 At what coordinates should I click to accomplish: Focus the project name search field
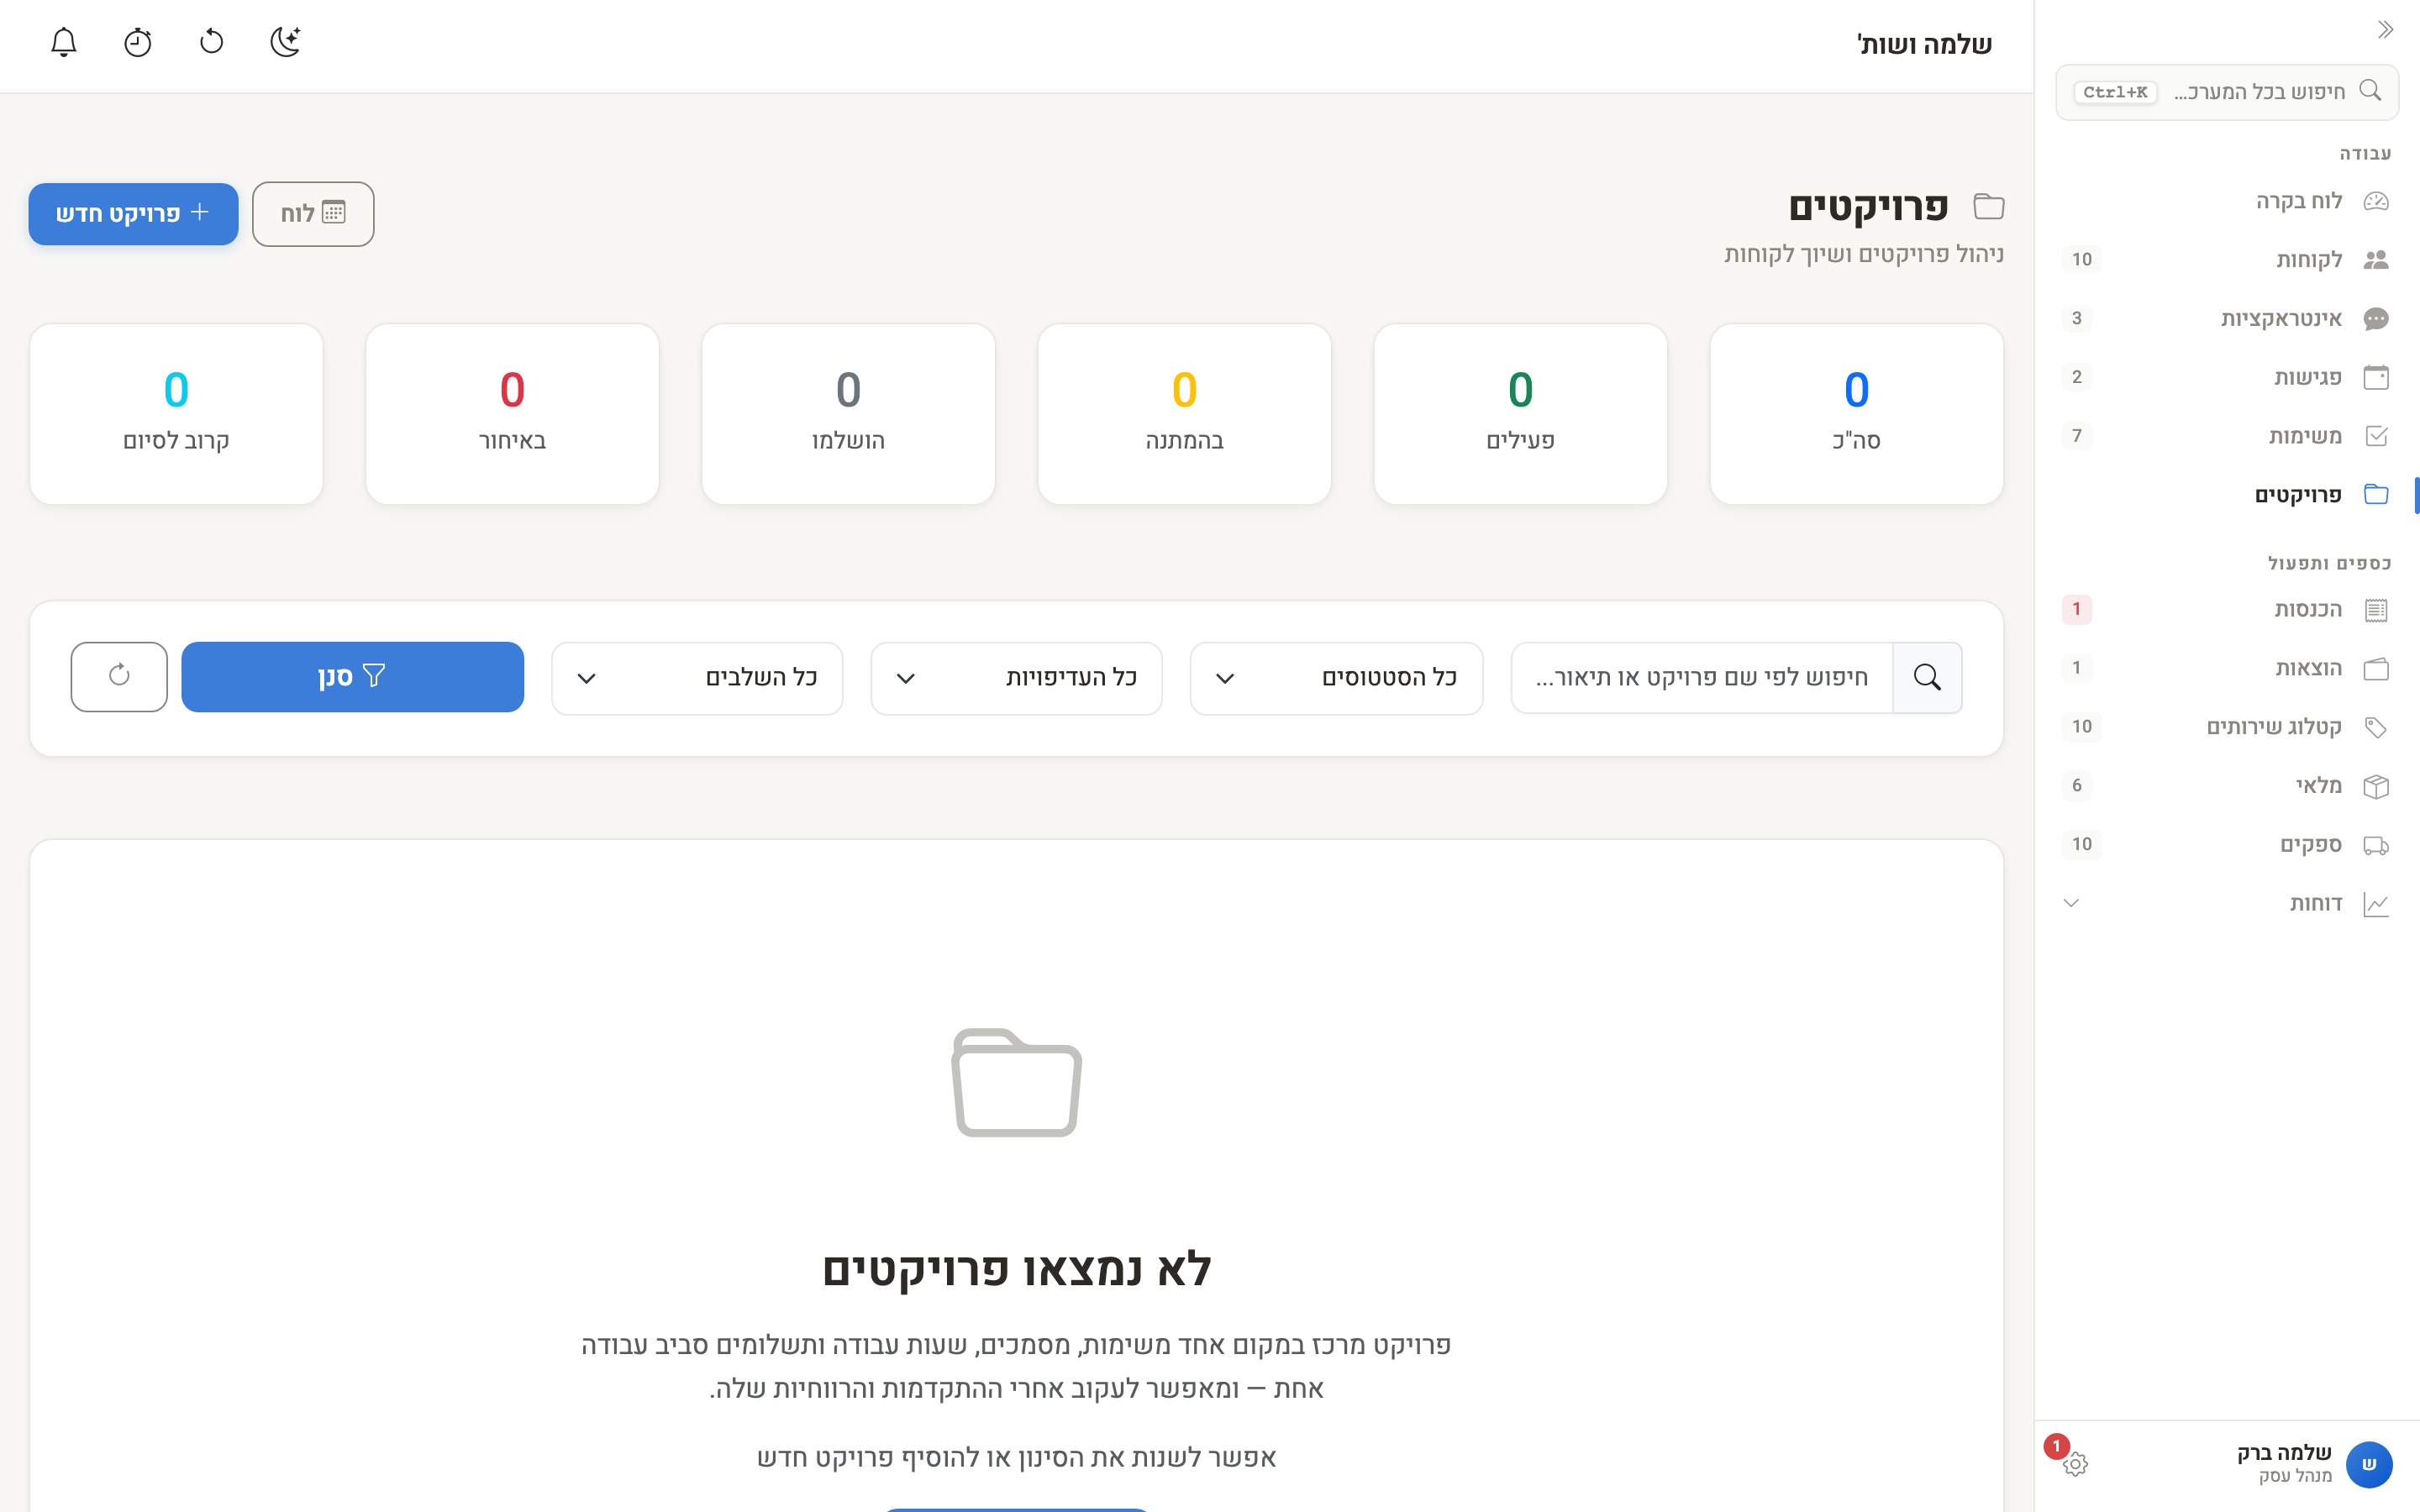1702,678
